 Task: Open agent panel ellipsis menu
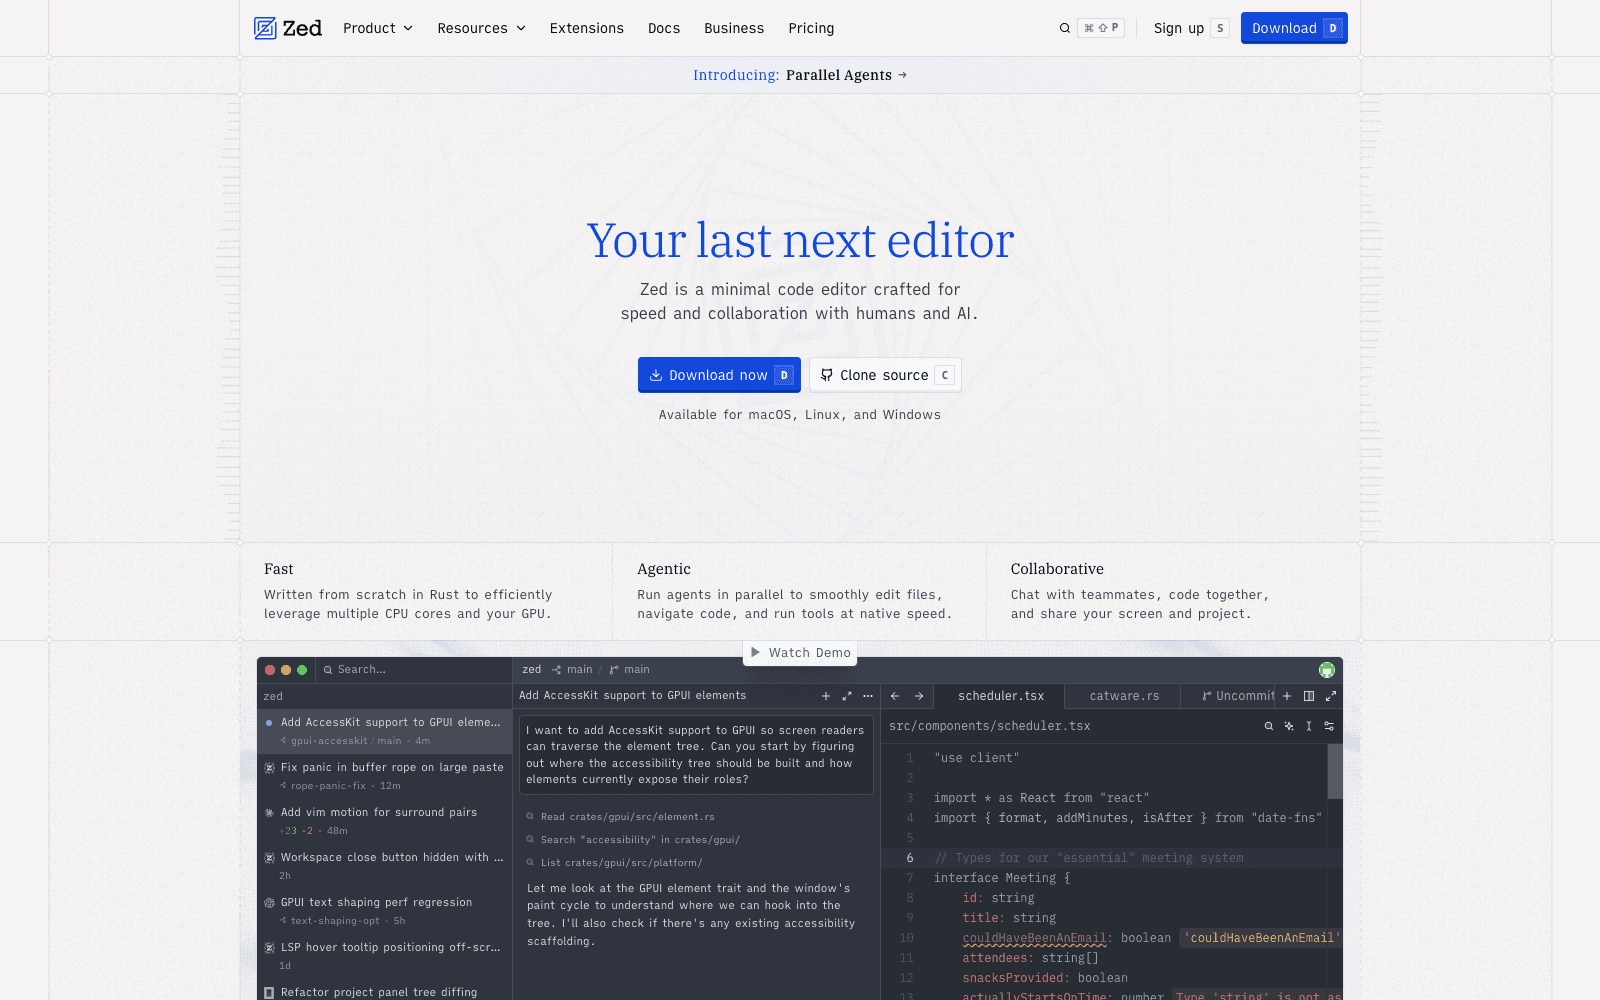[868, 696]
